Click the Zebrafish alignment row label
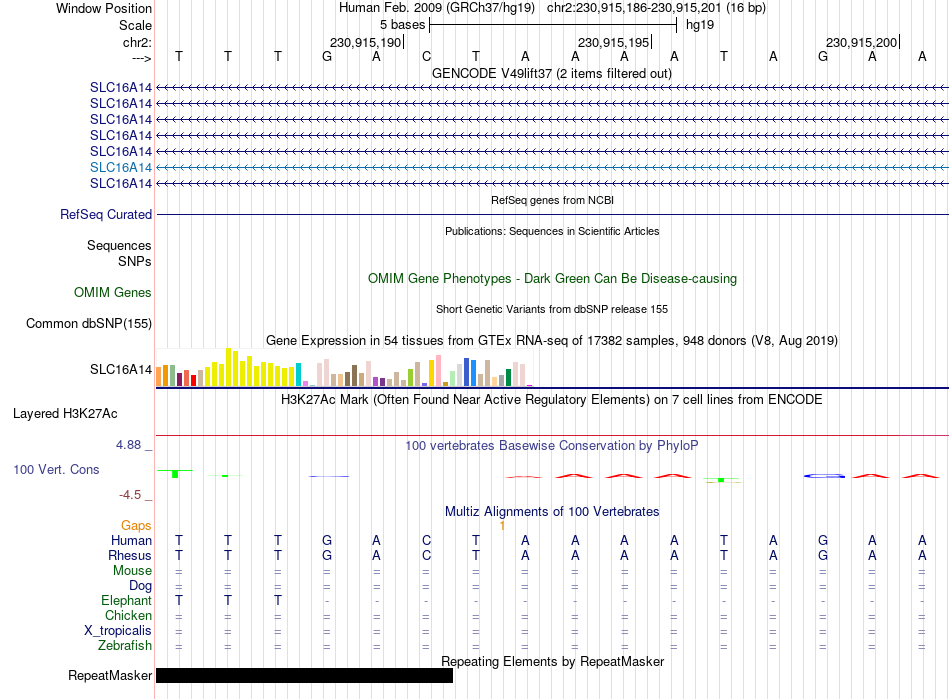 (125, 646)
